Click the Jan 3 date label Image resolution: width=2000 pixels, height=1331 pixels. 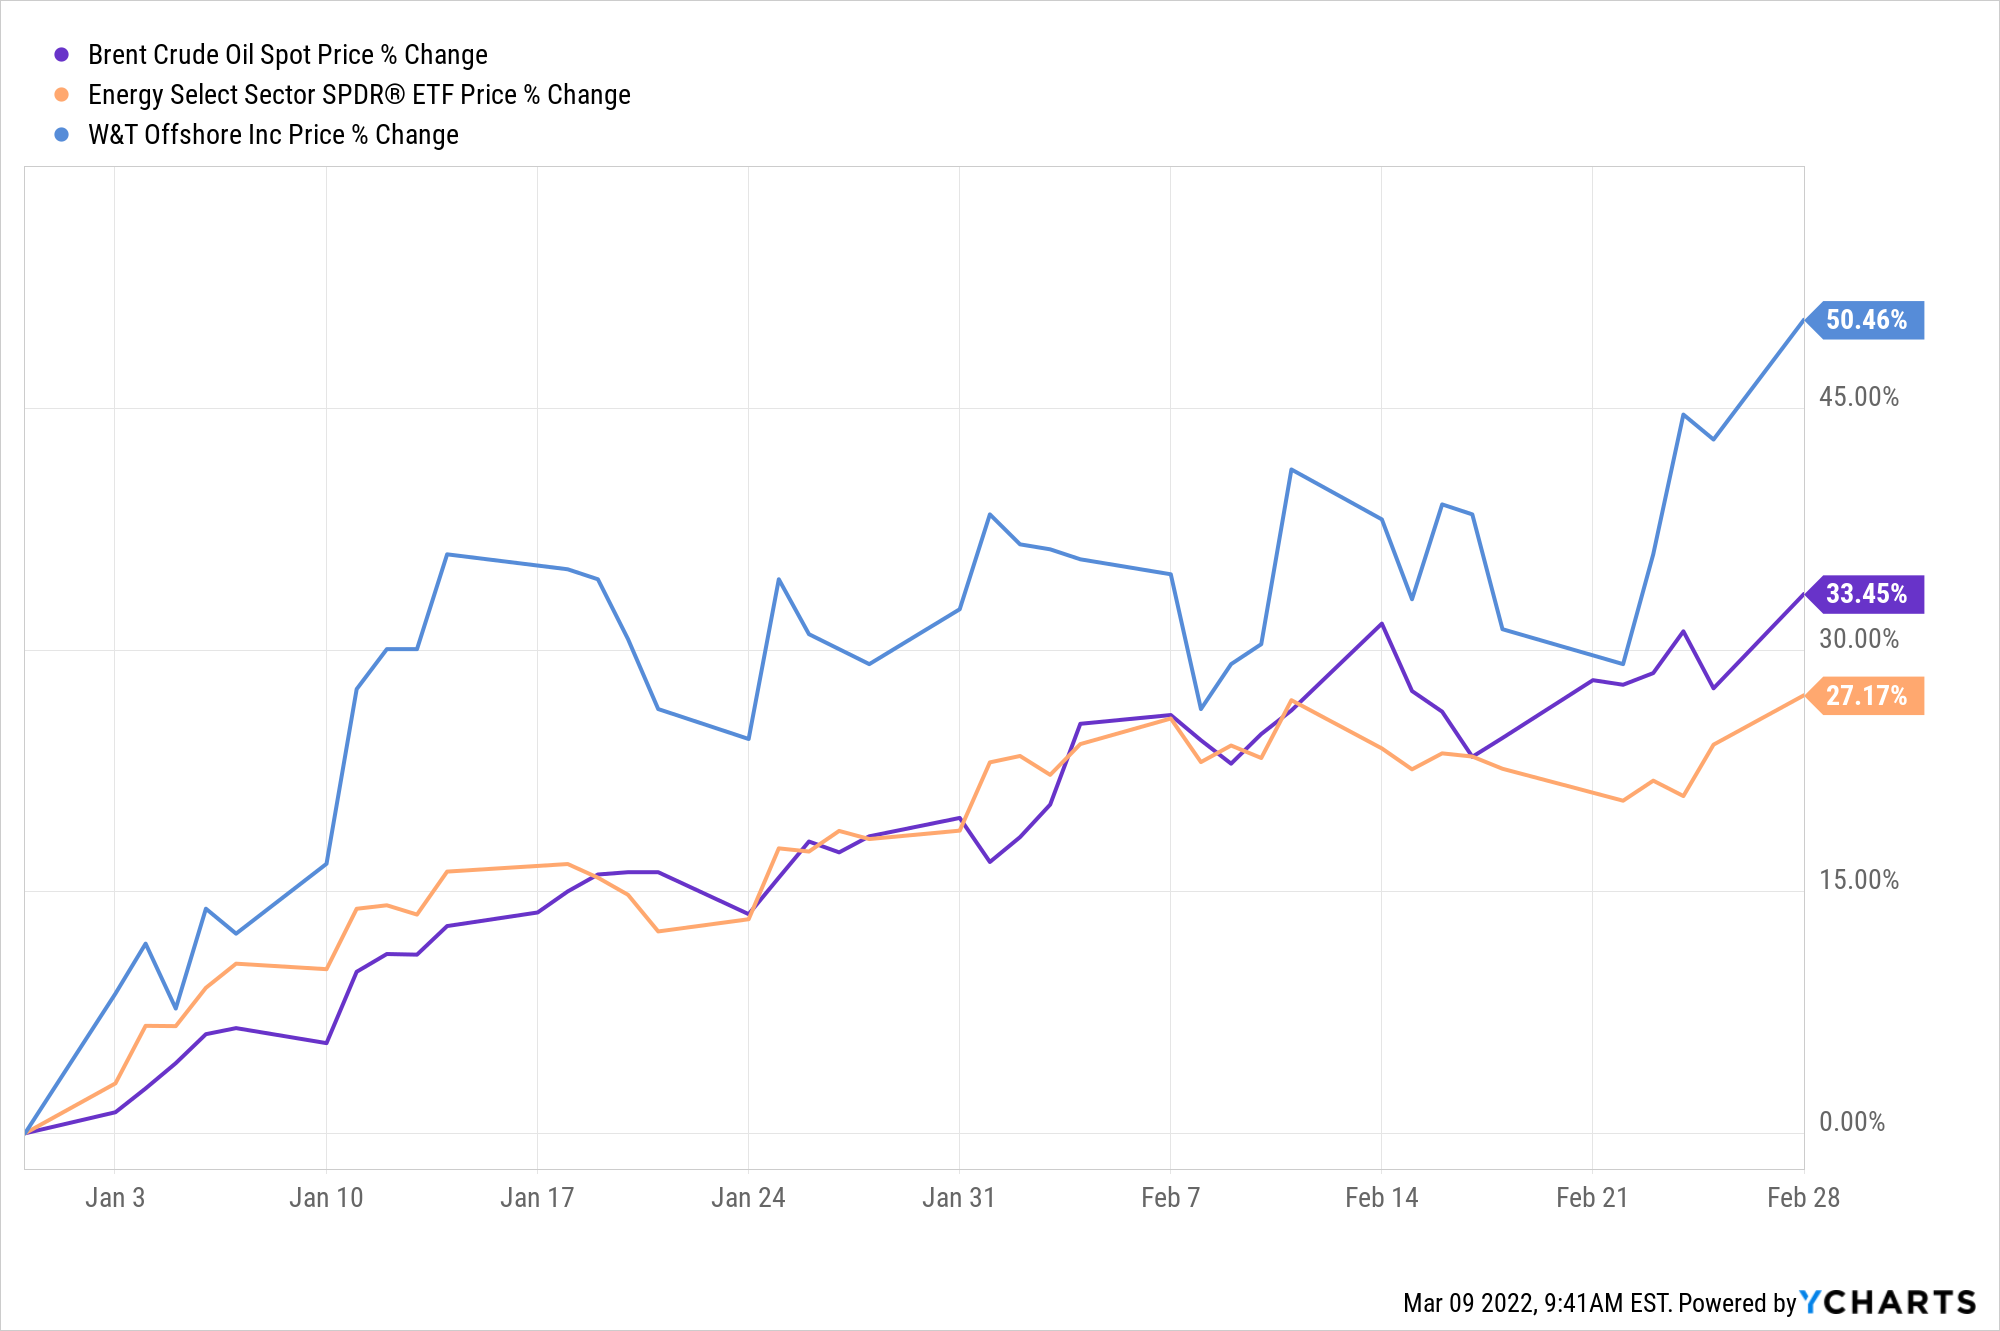coord(115,1198)
